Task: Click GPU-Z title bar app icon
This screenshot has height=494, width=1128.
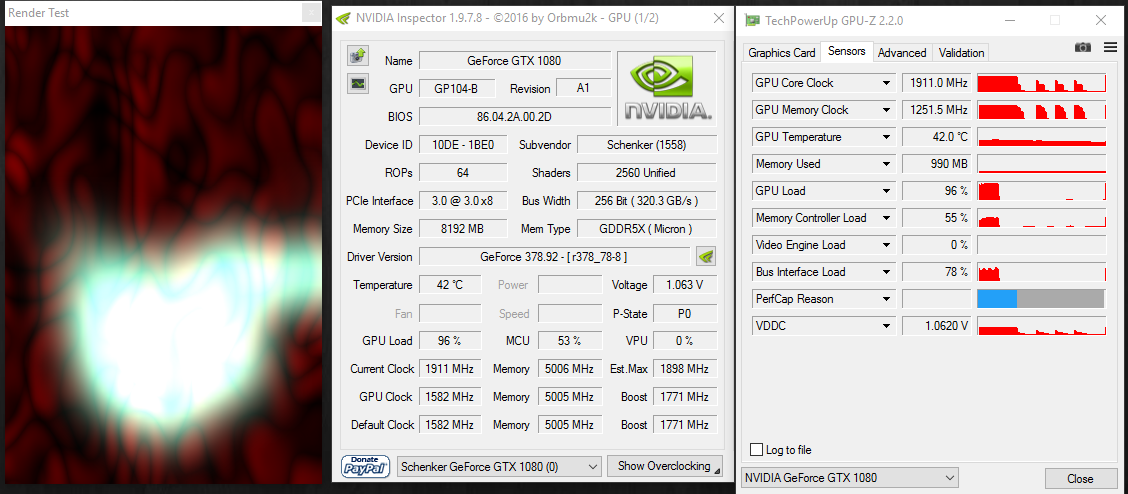Action: pos(752,20)
